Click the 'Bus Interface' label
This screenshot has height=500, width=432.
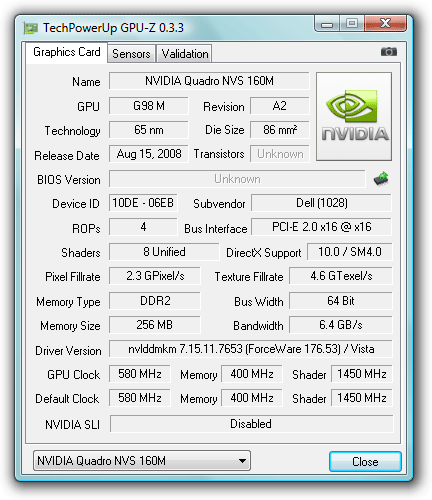click(216, 229)
